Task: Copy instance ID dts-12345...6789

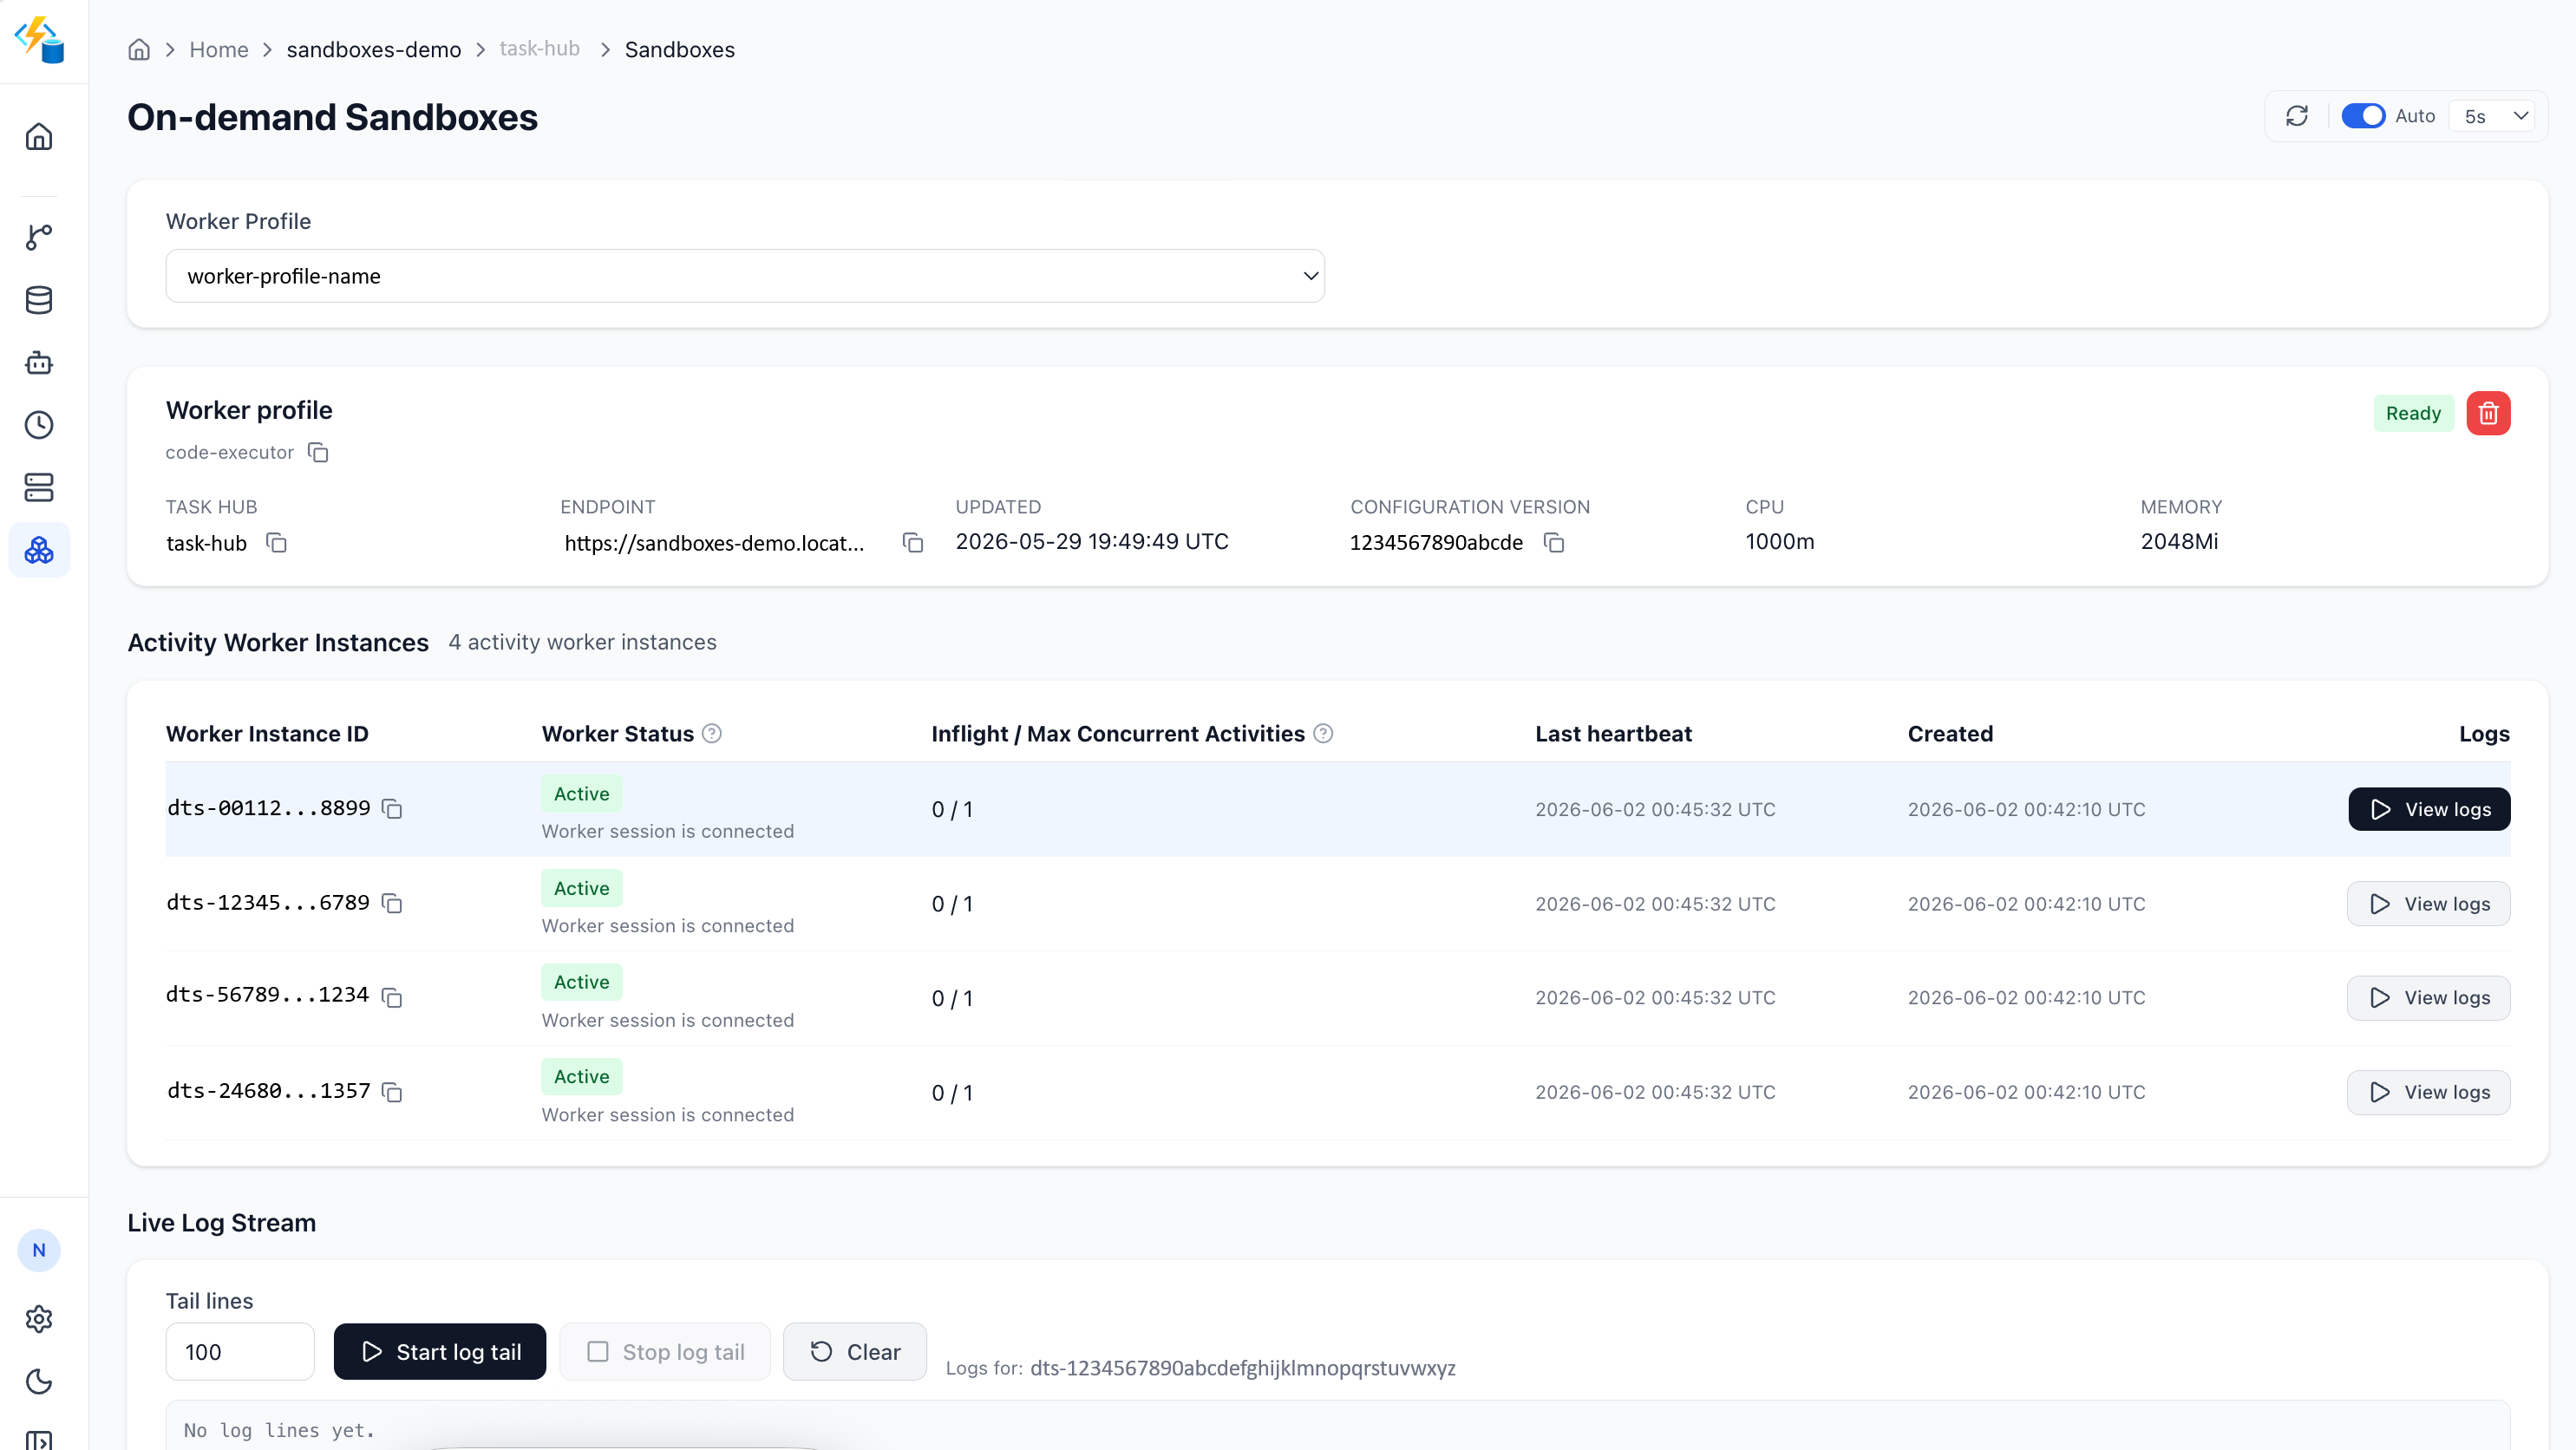Action: point(392,903)
